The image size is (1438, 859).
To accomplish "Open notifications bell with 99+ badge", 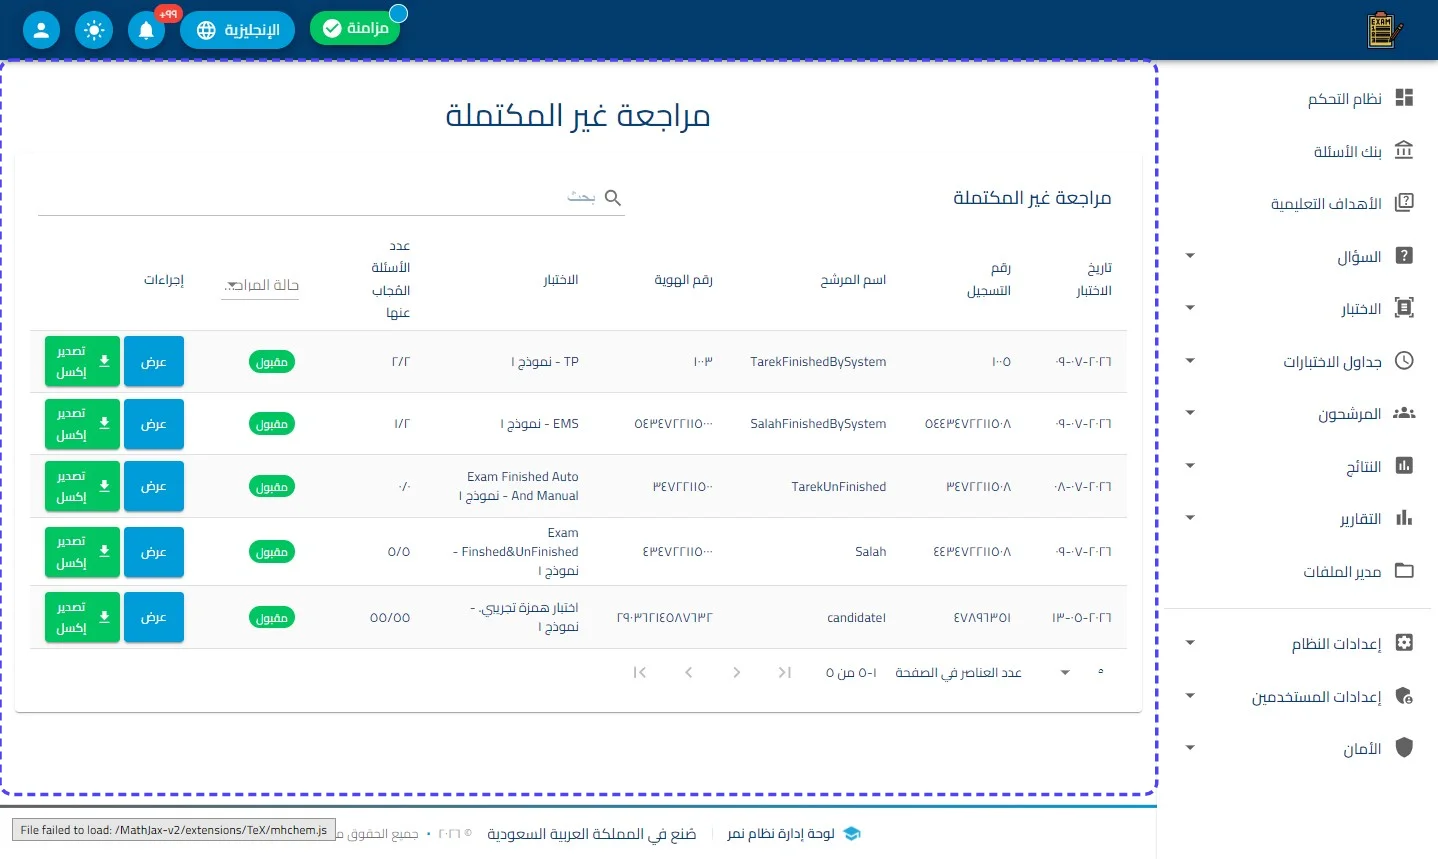I will click(146, 30).
